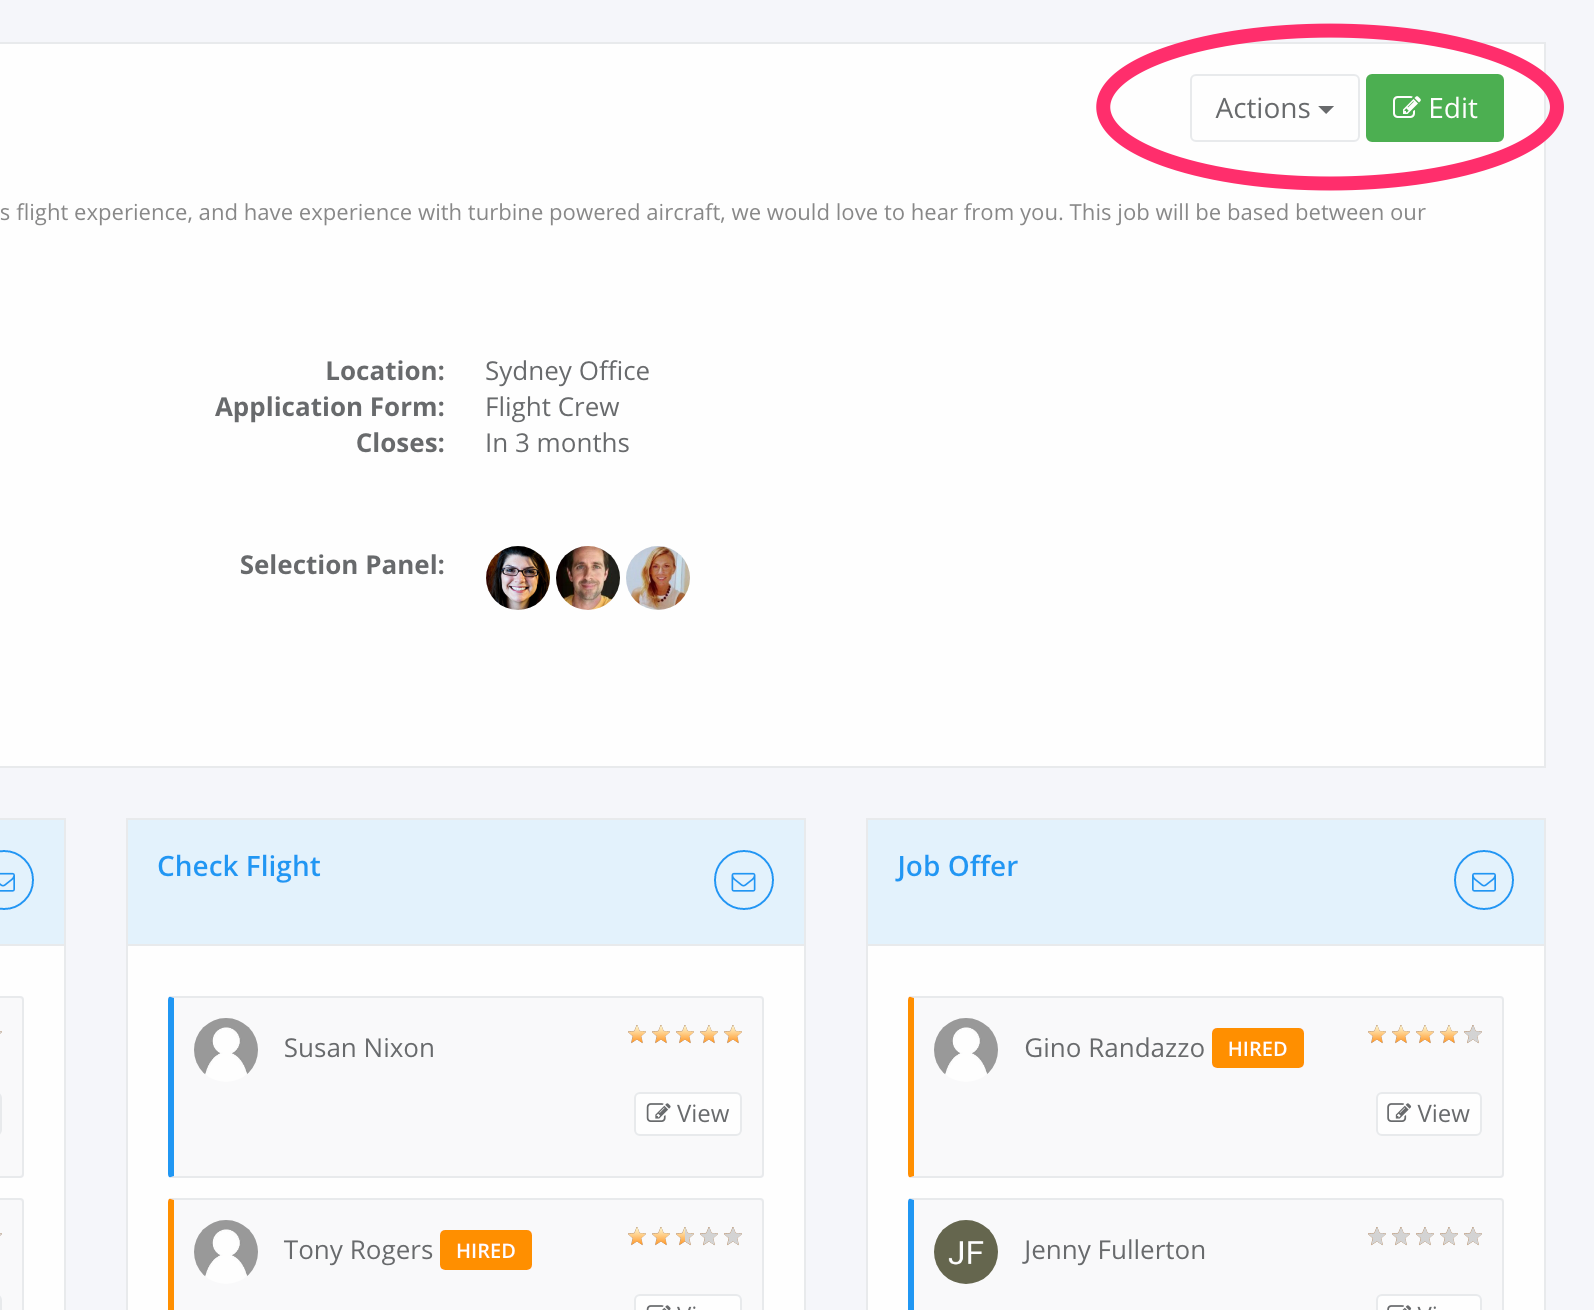View Susan Nixon's application
The width and height of the screenshot is (1594, 1310).
688,1114
